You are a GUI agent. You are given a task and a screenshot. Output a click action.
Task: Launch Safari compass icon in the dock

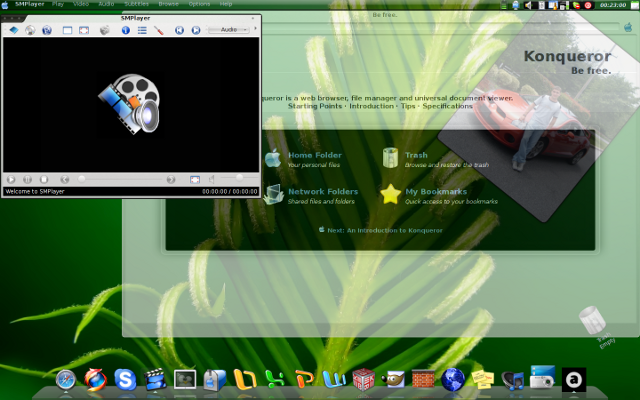pos(66,380)
